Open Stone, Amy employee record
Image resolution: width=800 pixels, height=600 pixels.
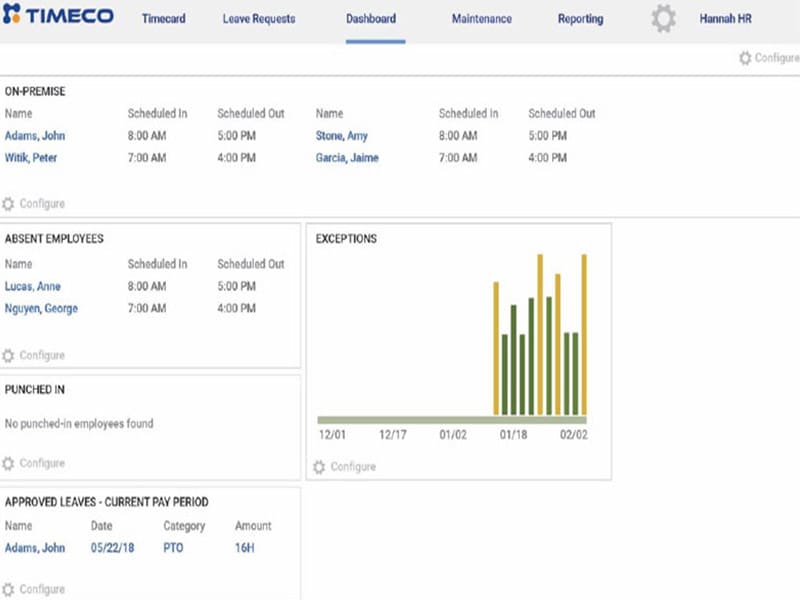(x=342, y=136)
